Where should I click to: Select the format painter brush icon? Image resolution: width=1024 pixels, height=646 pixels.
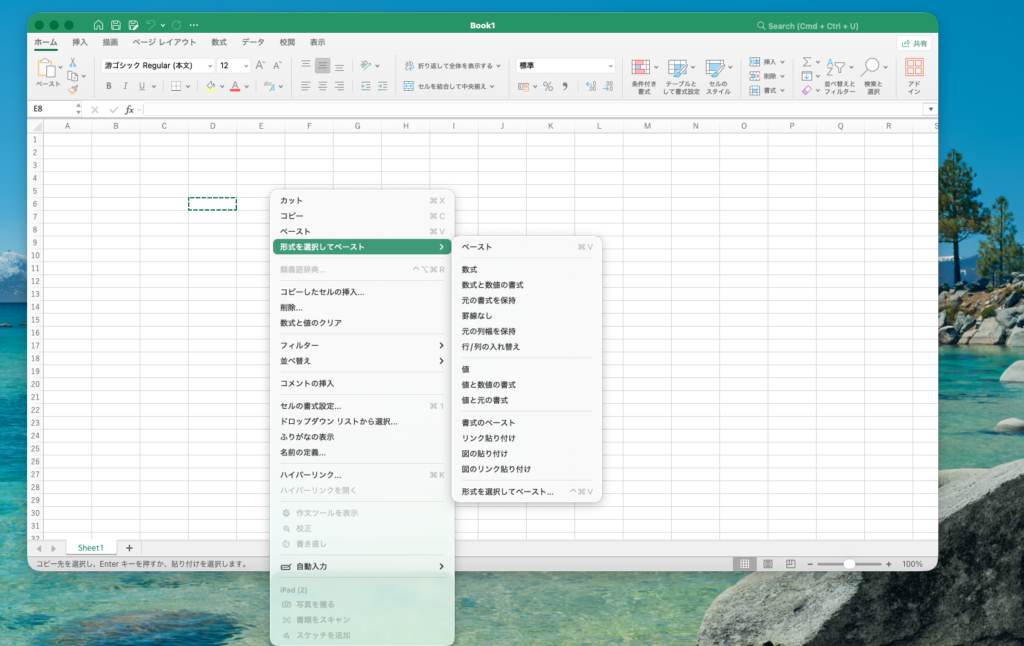[x=72, y=89]
